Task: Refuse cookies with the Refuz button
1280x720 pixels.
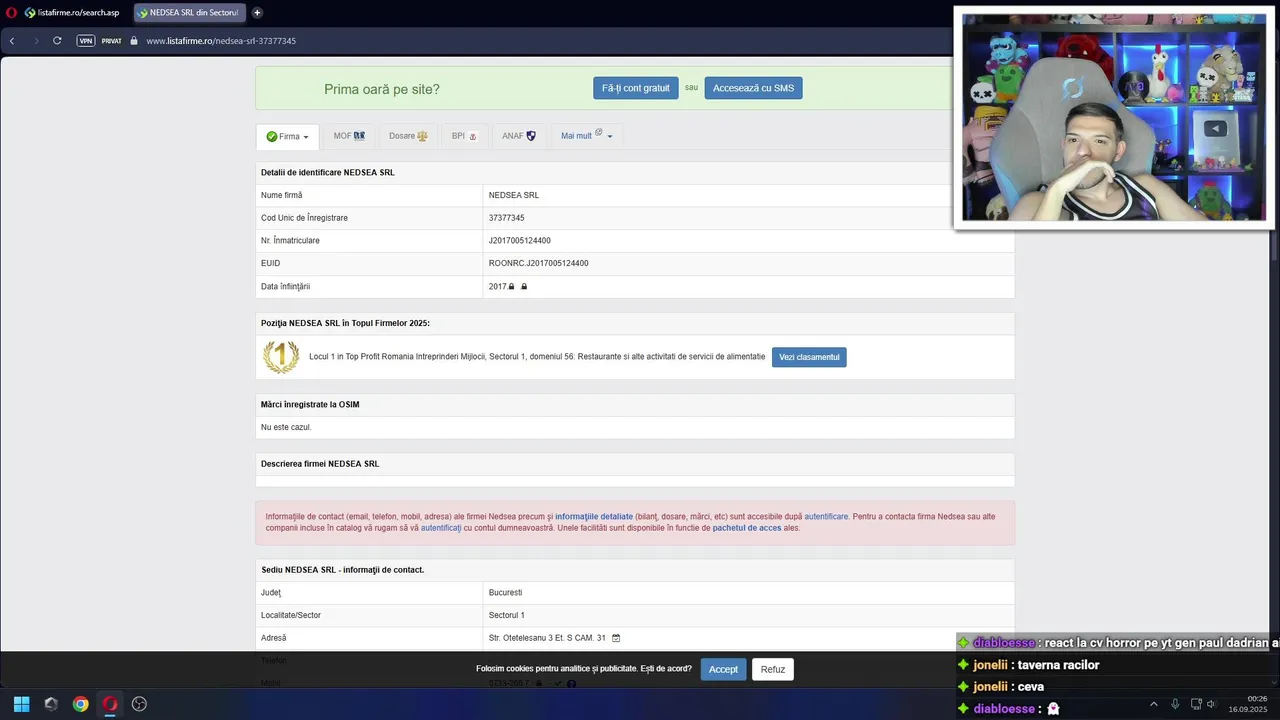Action: pyautogui.click(x=773, y=669)
